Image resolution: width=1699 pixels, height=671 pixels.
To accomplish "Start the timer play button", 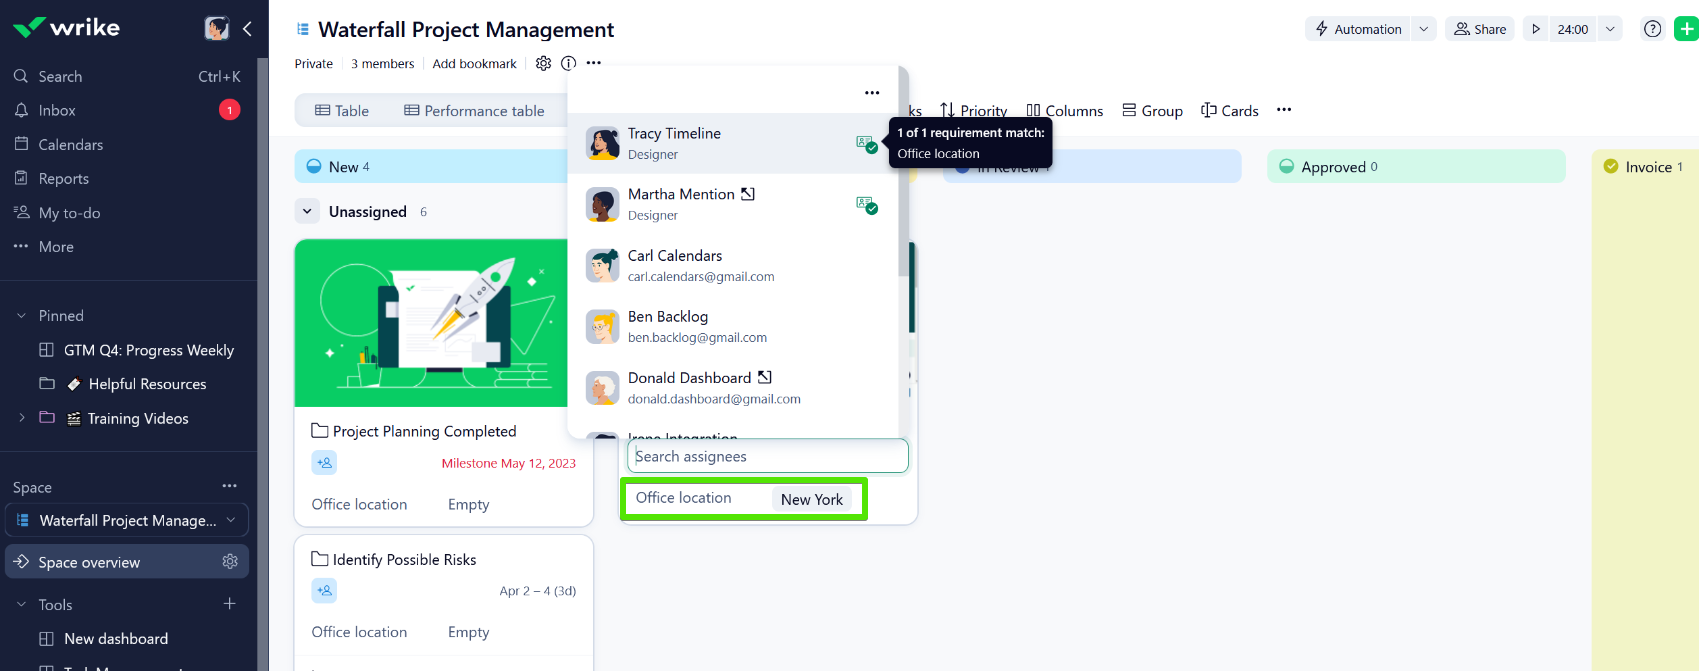I will 1536,29.
